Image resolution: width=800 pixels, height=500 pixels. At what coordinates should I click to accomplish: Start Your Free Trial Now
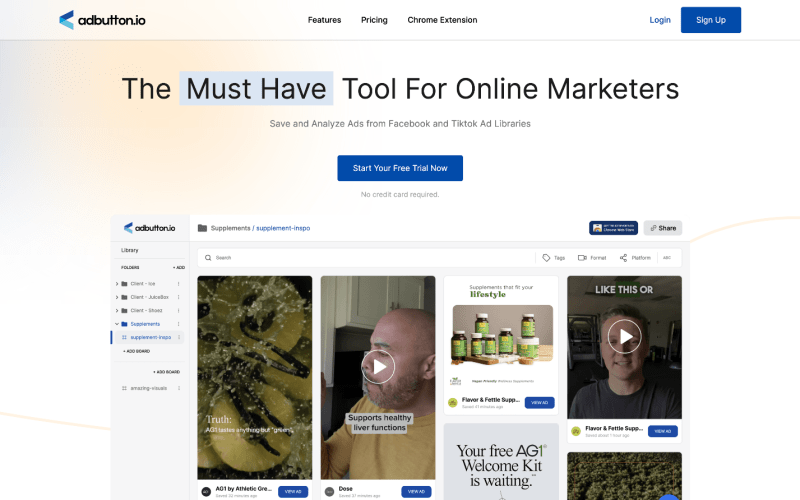400,168
